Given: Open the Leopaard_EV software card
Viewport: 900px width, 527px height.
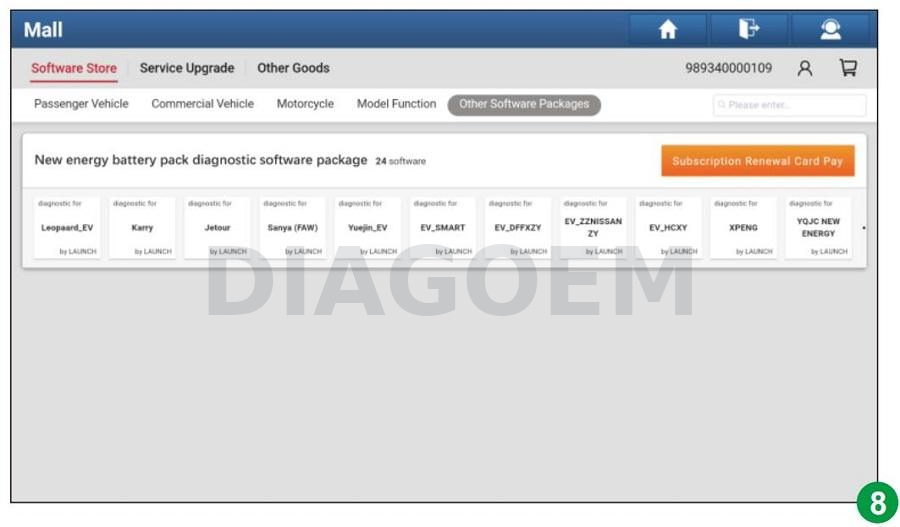Looking at the screenshot, I should click(67, 228).
